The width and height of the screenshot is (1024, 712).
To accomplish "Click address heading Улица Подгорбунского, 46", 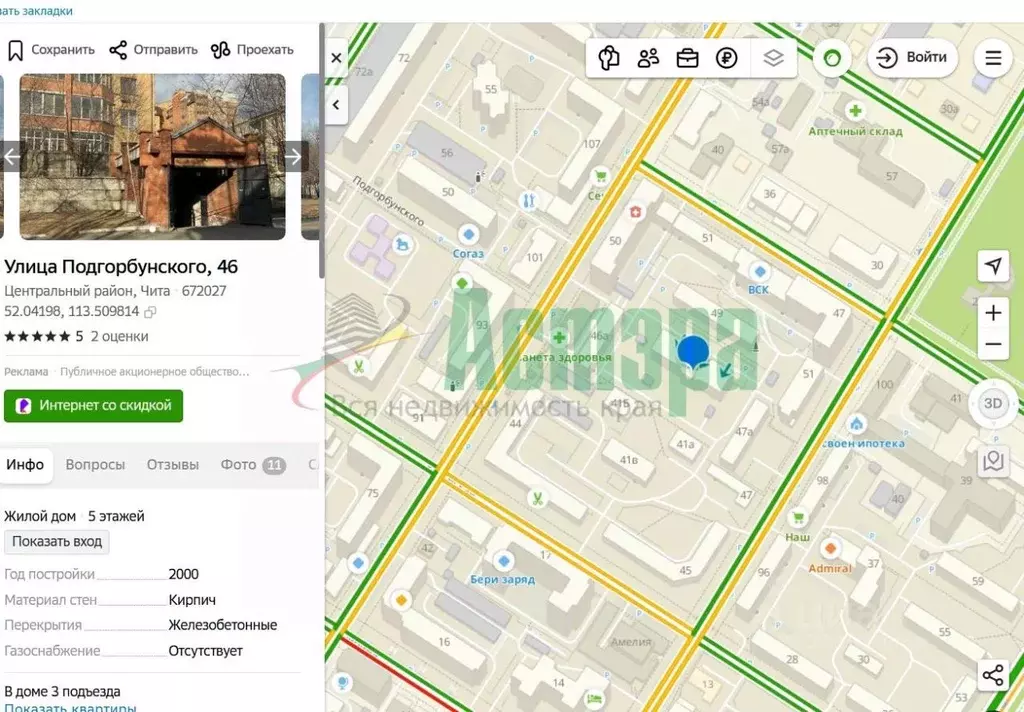I will 121,267.
